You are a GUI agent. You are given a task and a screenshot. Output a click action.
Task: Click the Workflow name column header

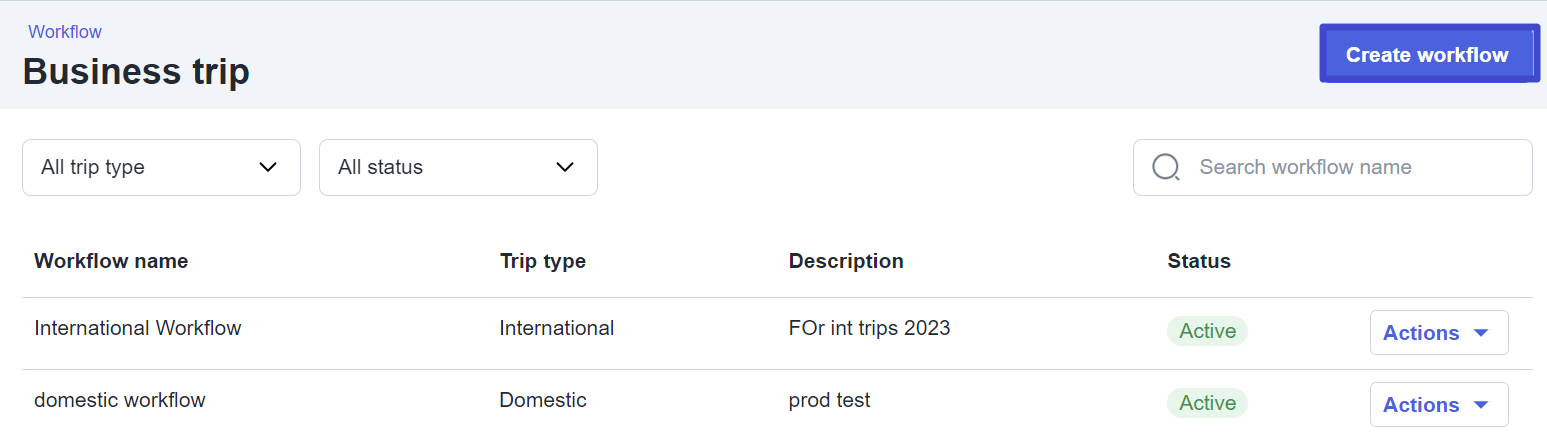click(111, 261)
